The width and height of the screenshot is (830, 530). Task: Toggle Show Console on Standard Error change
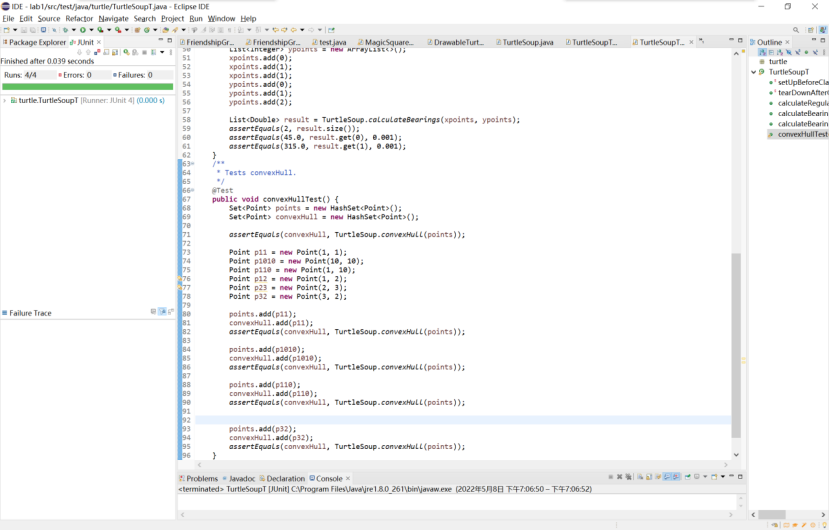pos(676,477)
